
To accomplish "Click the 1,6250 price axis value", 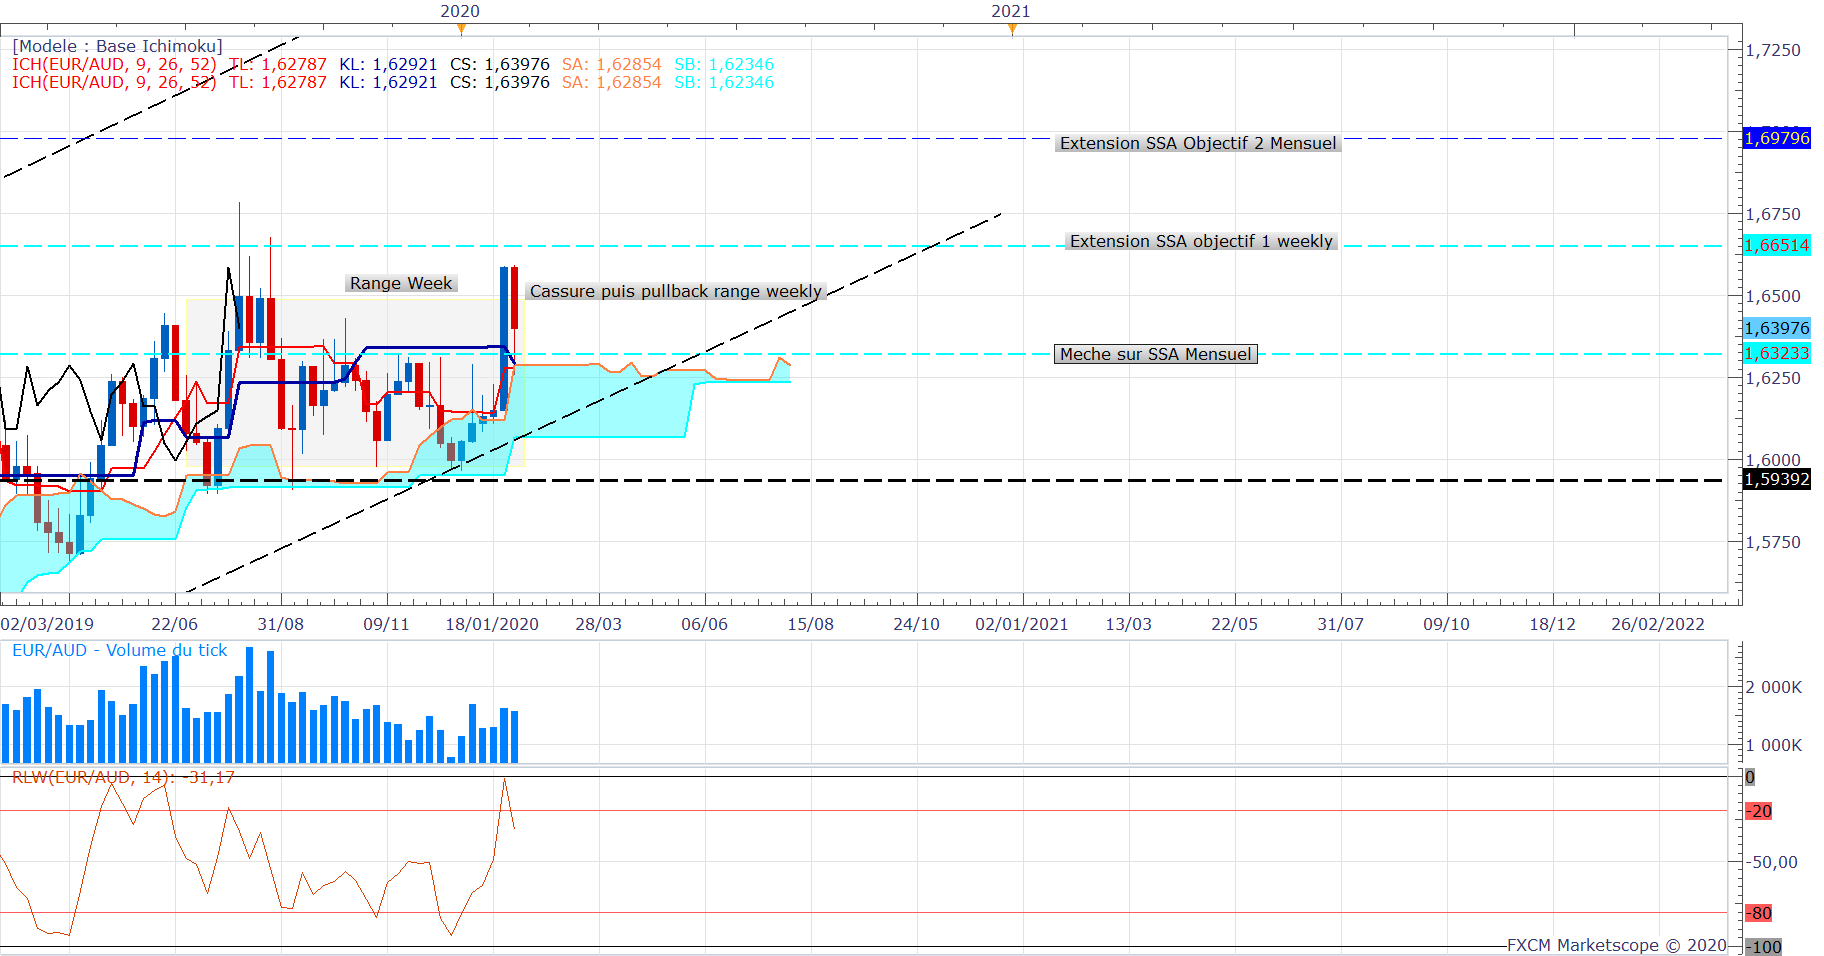I will tap(1773, 378).
